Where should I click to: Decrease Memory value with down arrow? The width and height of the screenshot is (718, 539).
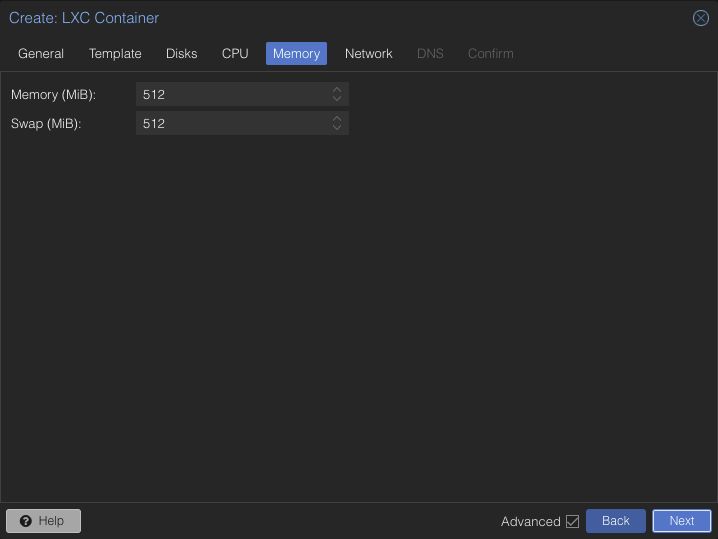coord(337,99)
